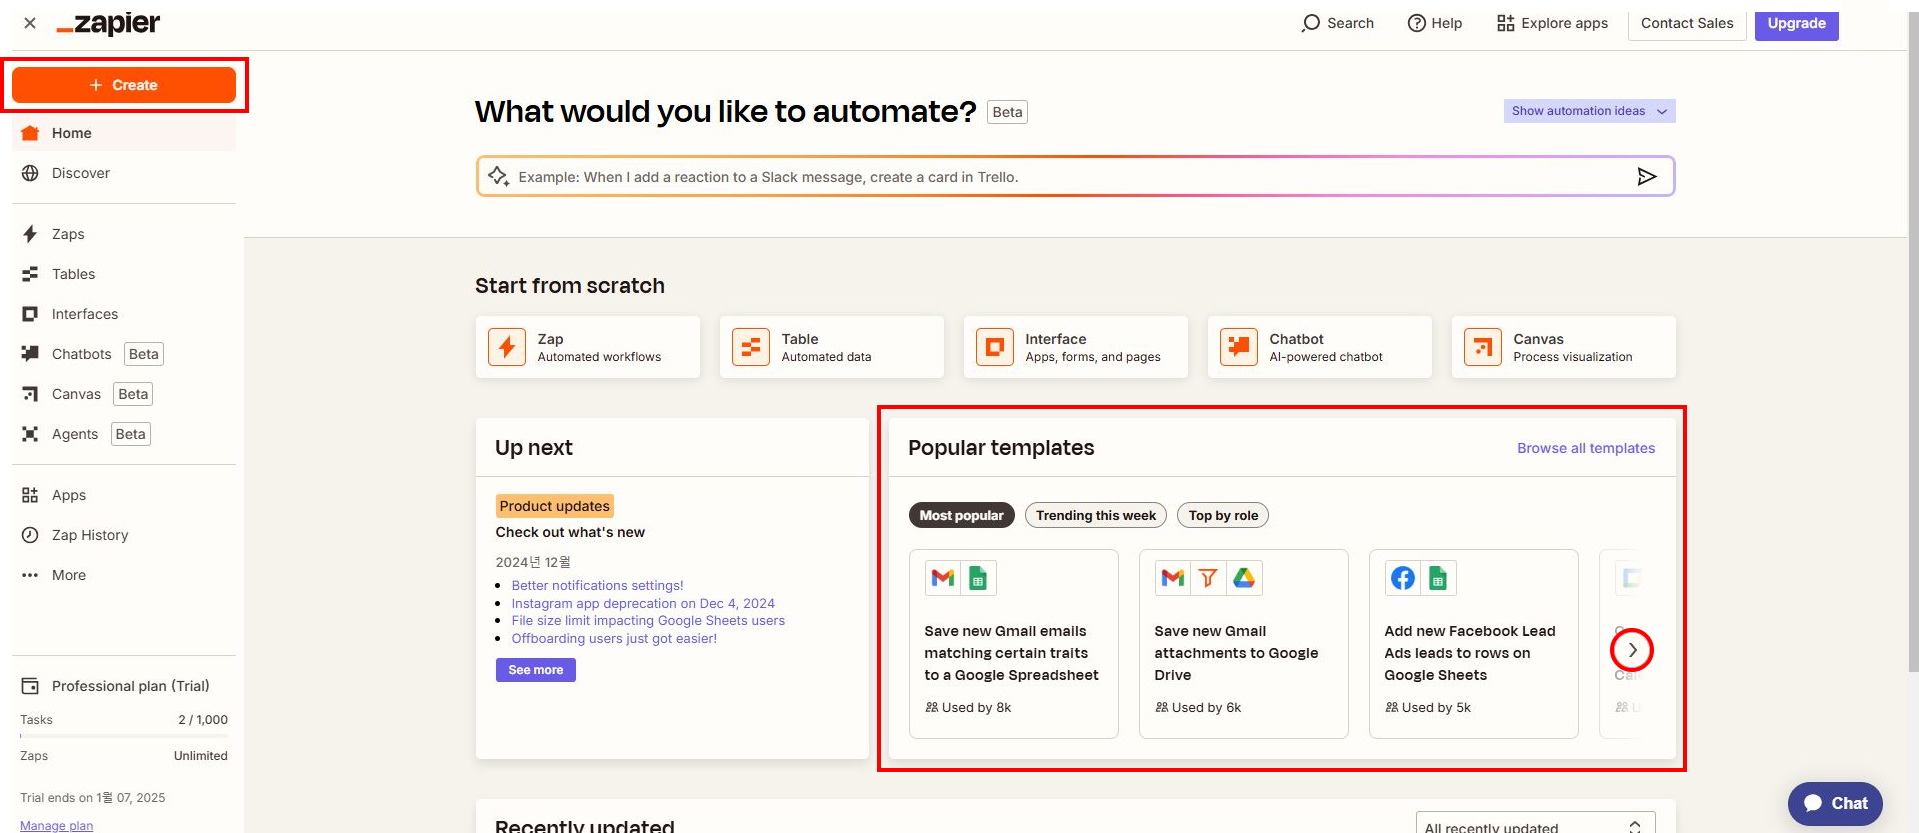Open Tables in the sidebar
This screenshot has width=1919, height=833.
coord(124,274)
